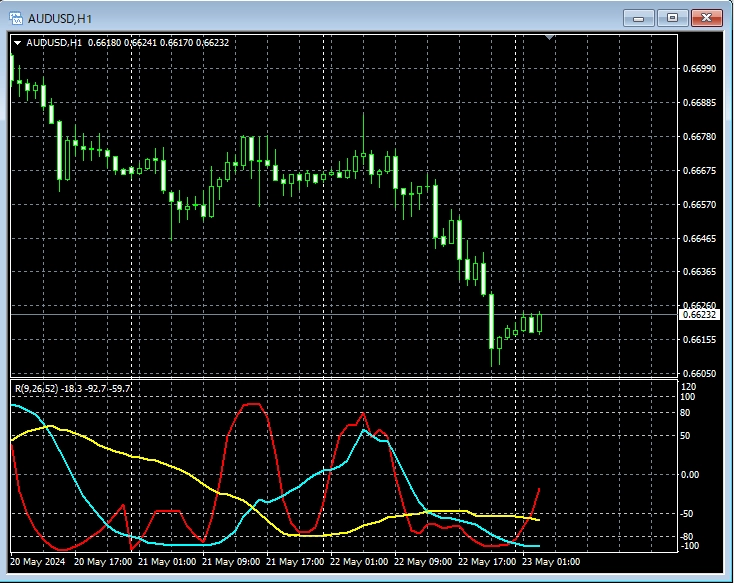Maximize the AUDUSD,H1 chart window
This screenshot has width=735, height=583.
(x=672, y=18)
